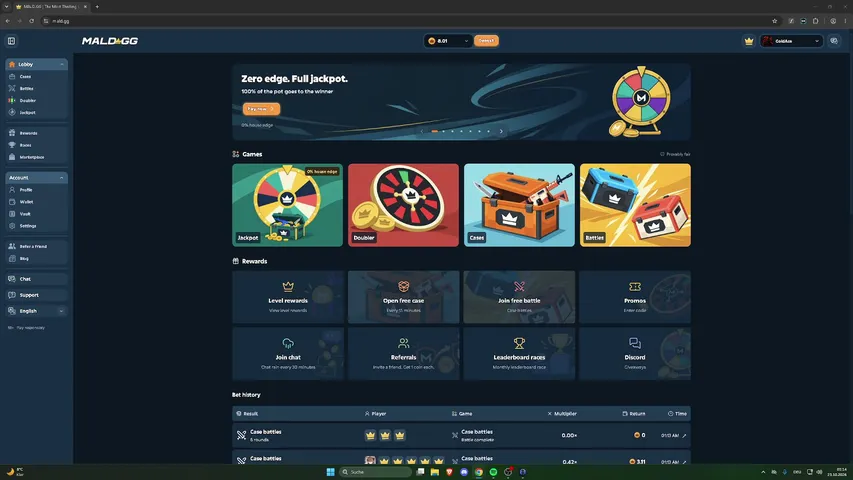Open the Windows Start button
Viewport: 853px width, 480px height.
pyautogui.click(x=330, y=472)
